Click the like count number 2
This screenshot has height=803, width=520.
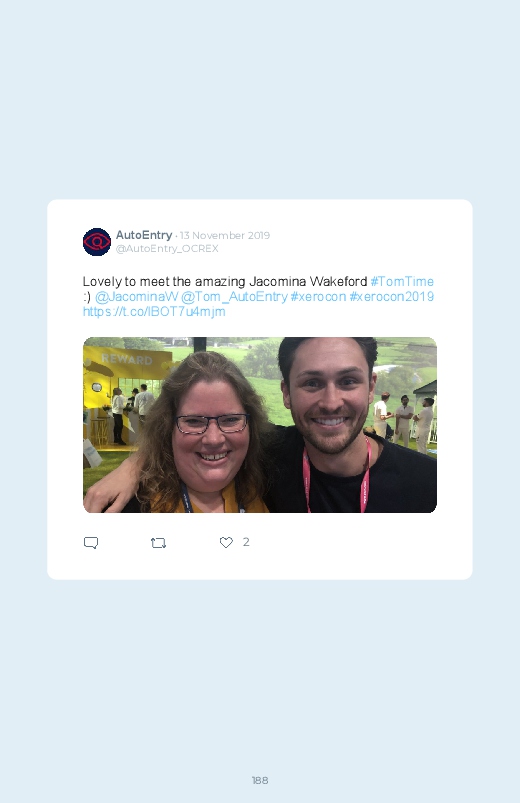pyautogui.click(x=246, y=542)
